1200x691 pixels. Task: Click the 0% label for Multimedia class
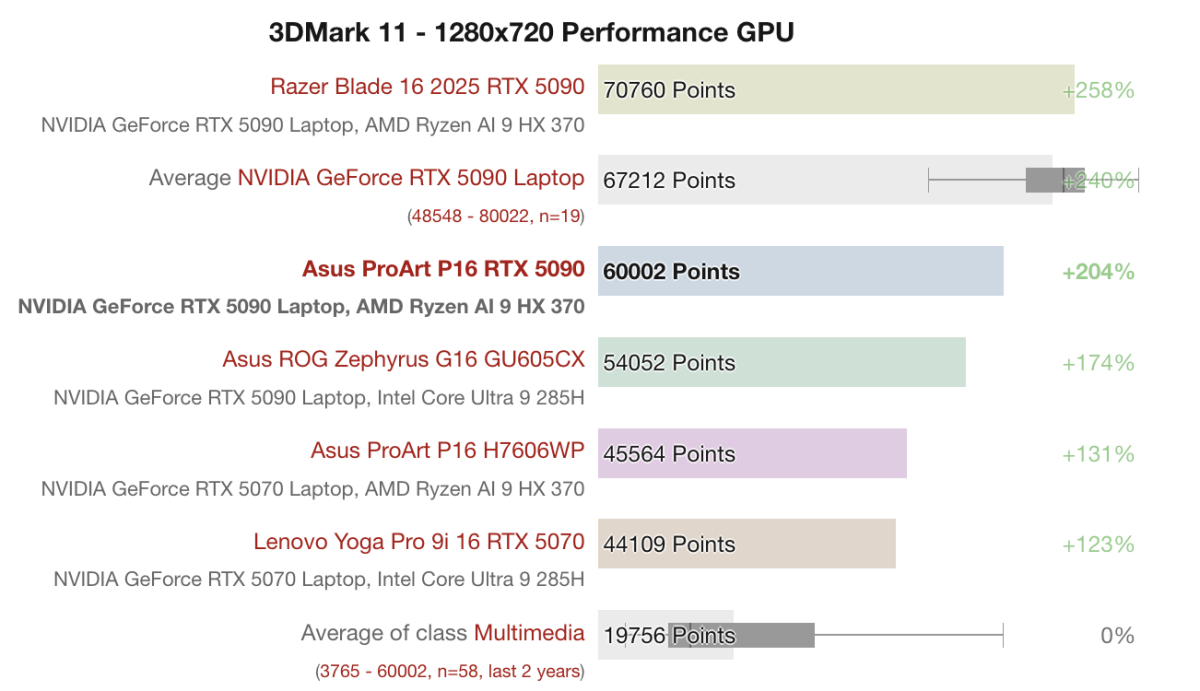click(x=1117, y=635)
